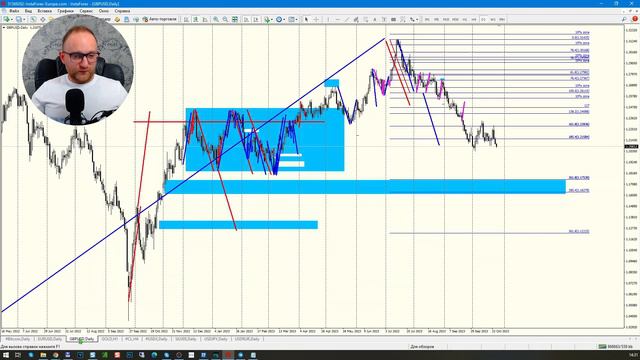This screenshot has width=640, height=360.
Task: Open Task View on the taskbar
Action: point(18,355)
